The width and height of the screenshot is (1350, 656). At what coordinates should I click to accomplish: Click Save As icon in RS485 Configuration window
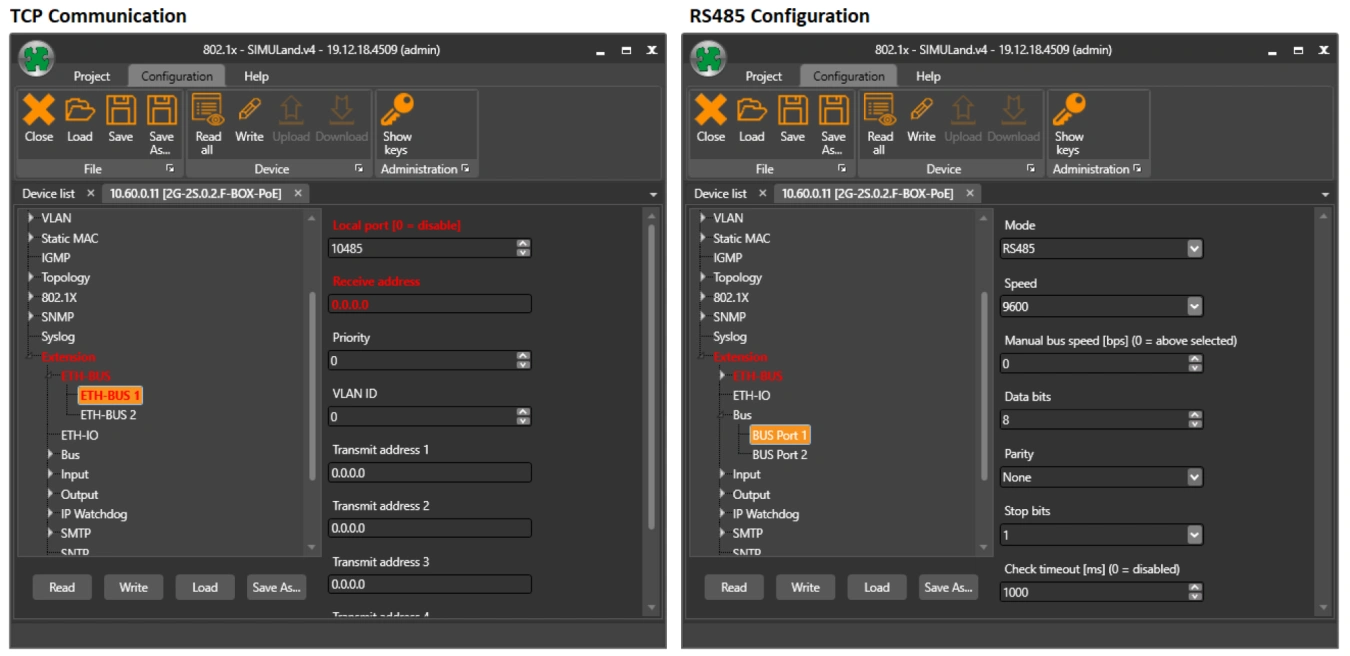(x=833, y=111)
